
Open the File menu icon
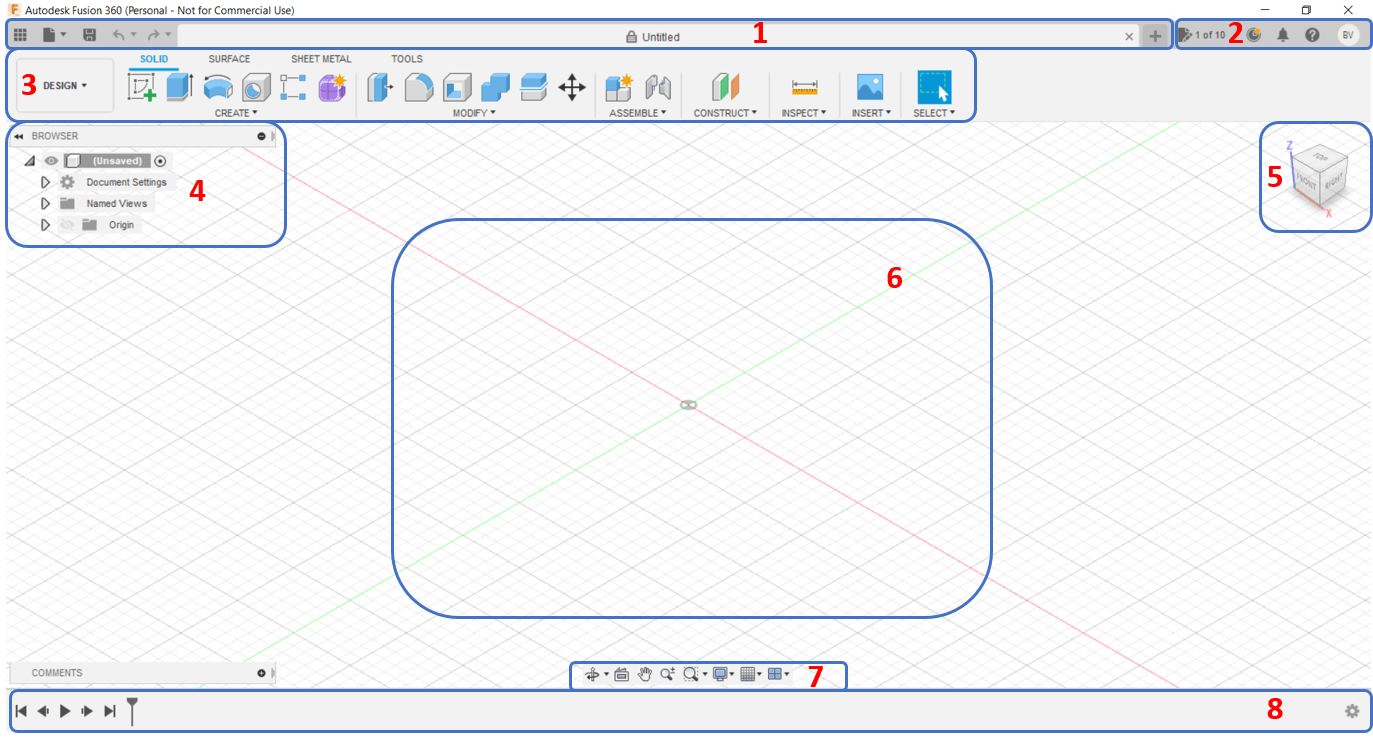coord(49,35)
